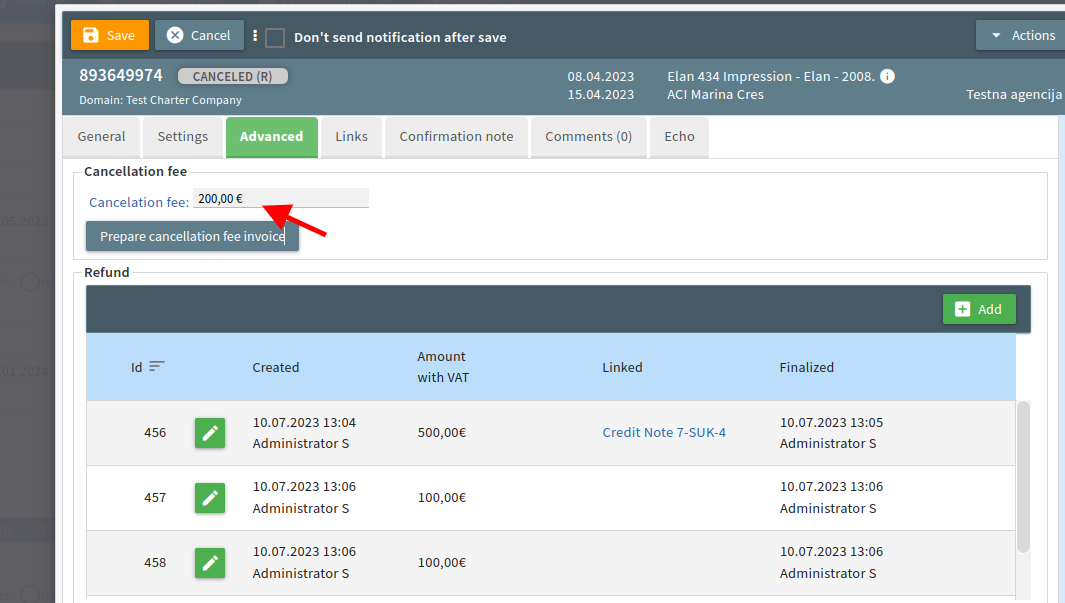Image resolution: width=1065 pixels, height=603 pixels.
Task: Switch to the Settings tab
Action: pos(183,136)
